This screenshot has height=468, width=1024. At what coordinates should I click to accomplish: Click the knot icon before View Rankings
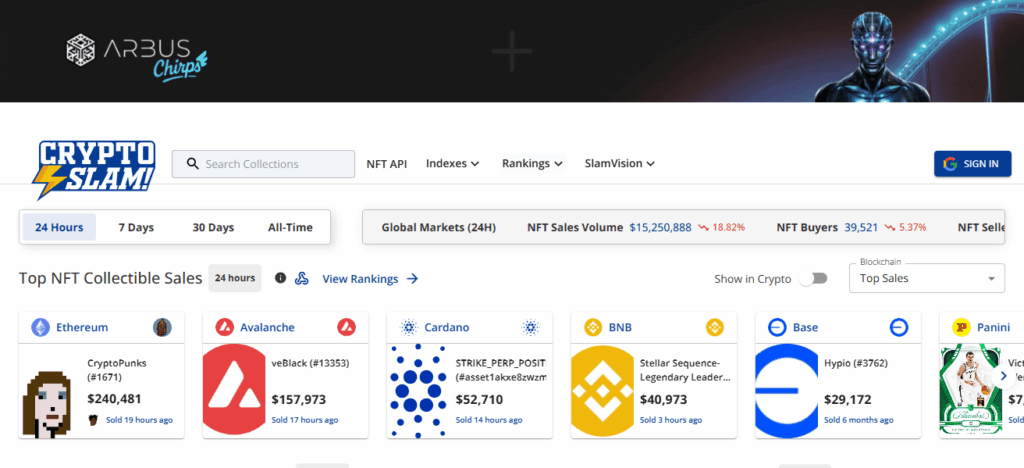[301, 279]
